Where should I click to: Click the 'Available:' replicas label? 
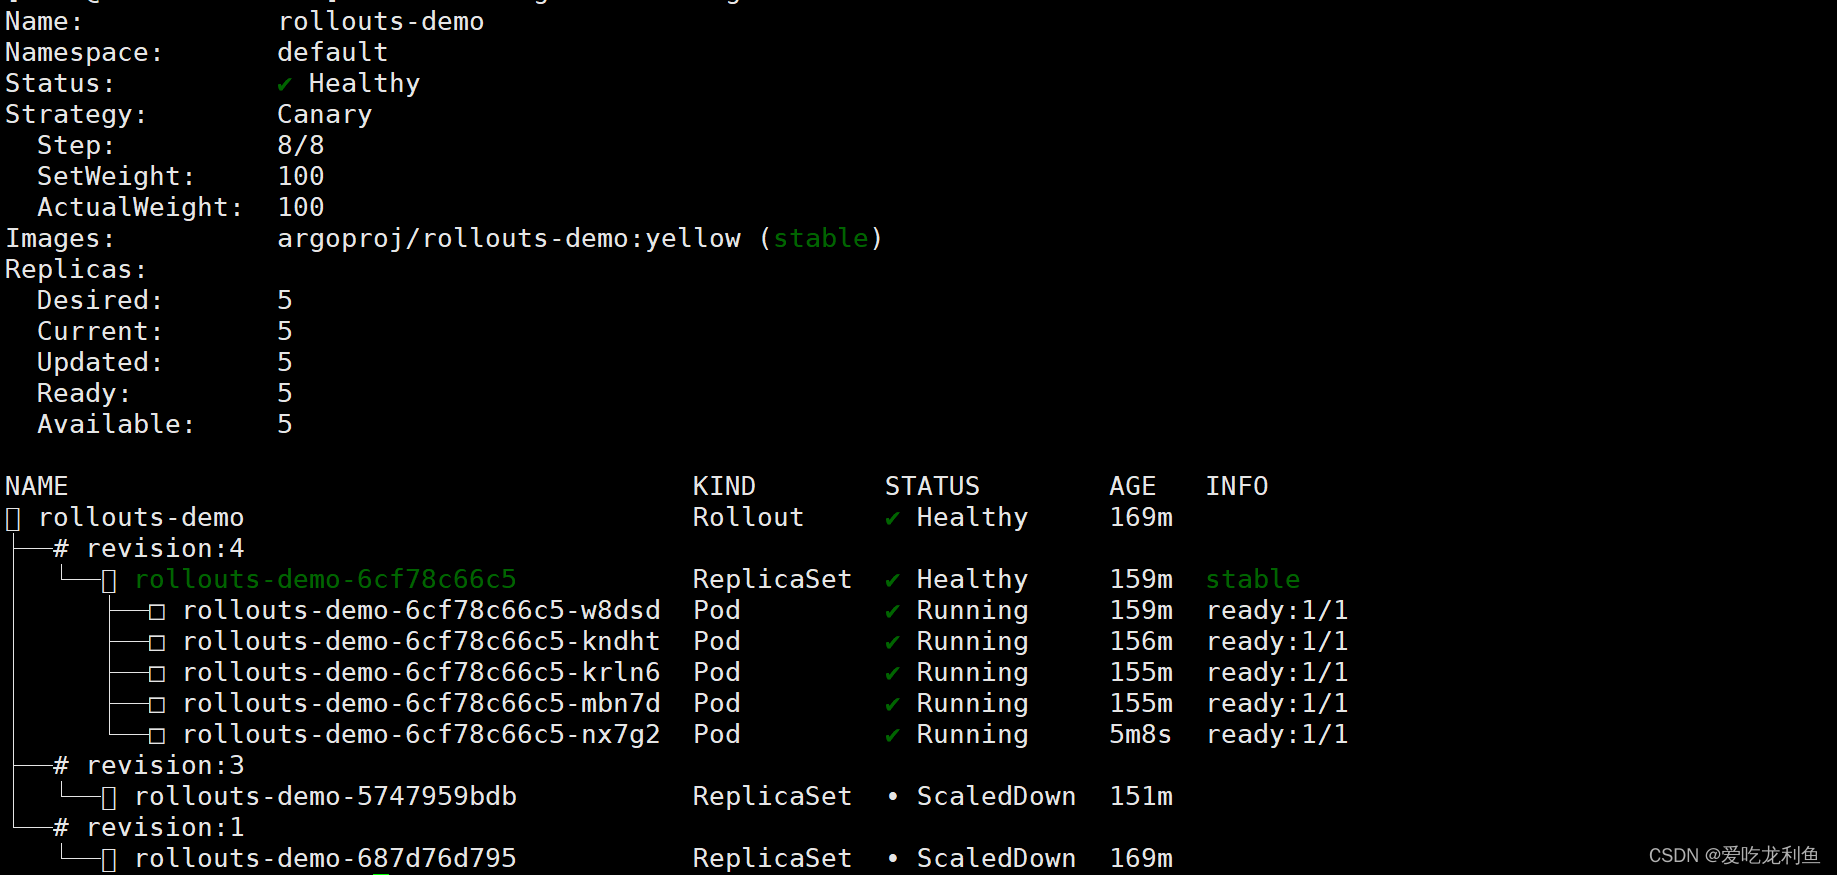click(x=116, y=424)
